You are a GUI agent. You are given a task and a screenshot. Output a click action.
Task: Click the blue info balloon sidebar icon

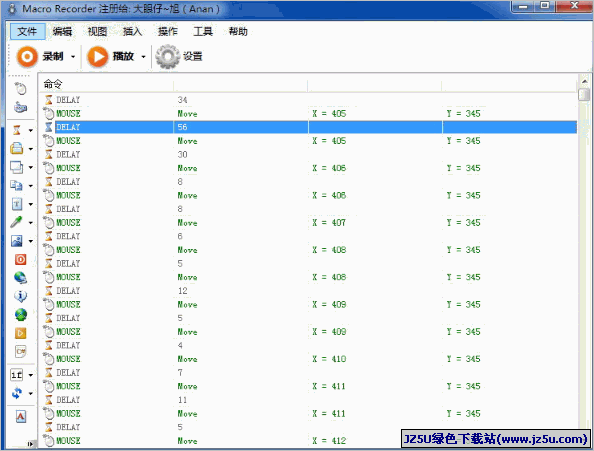(x=20, y=296)
